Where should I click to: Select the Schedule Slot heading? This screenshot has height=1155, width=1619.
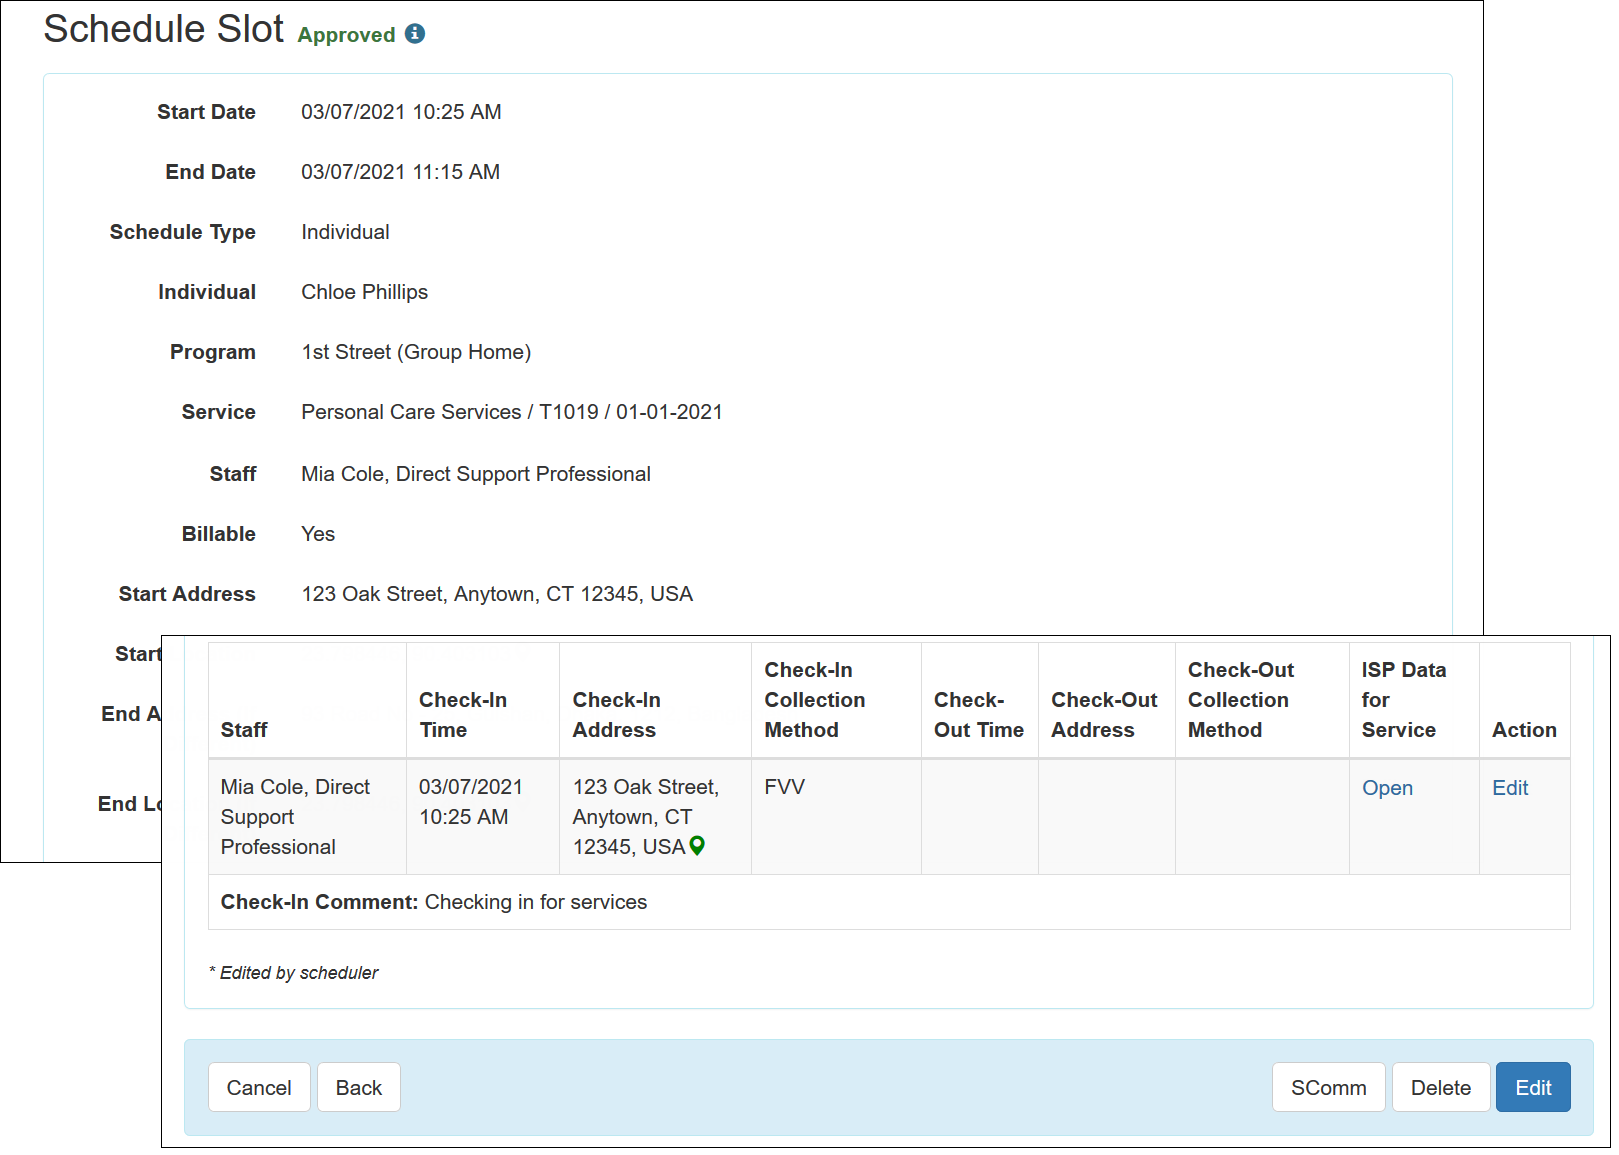click(x=164, y=29)
